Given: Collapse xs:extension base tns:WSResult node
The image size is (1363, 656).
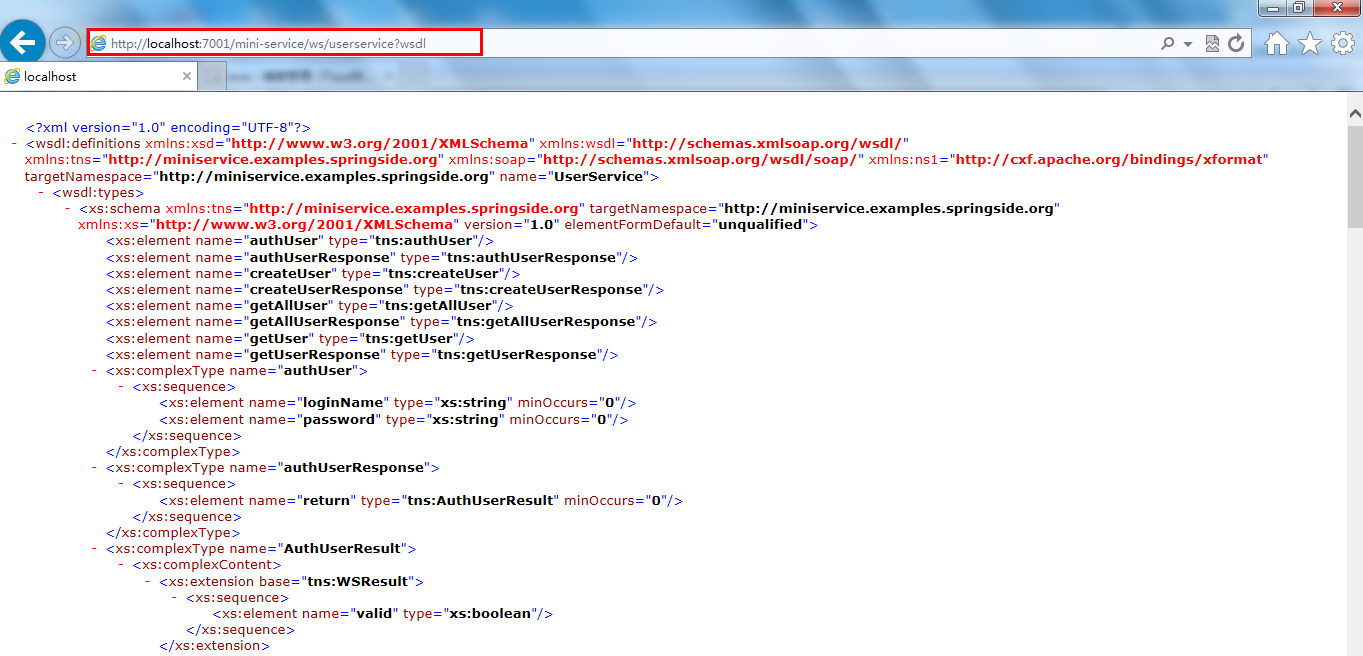Looking at the screenshot, I should click(148, 581).
